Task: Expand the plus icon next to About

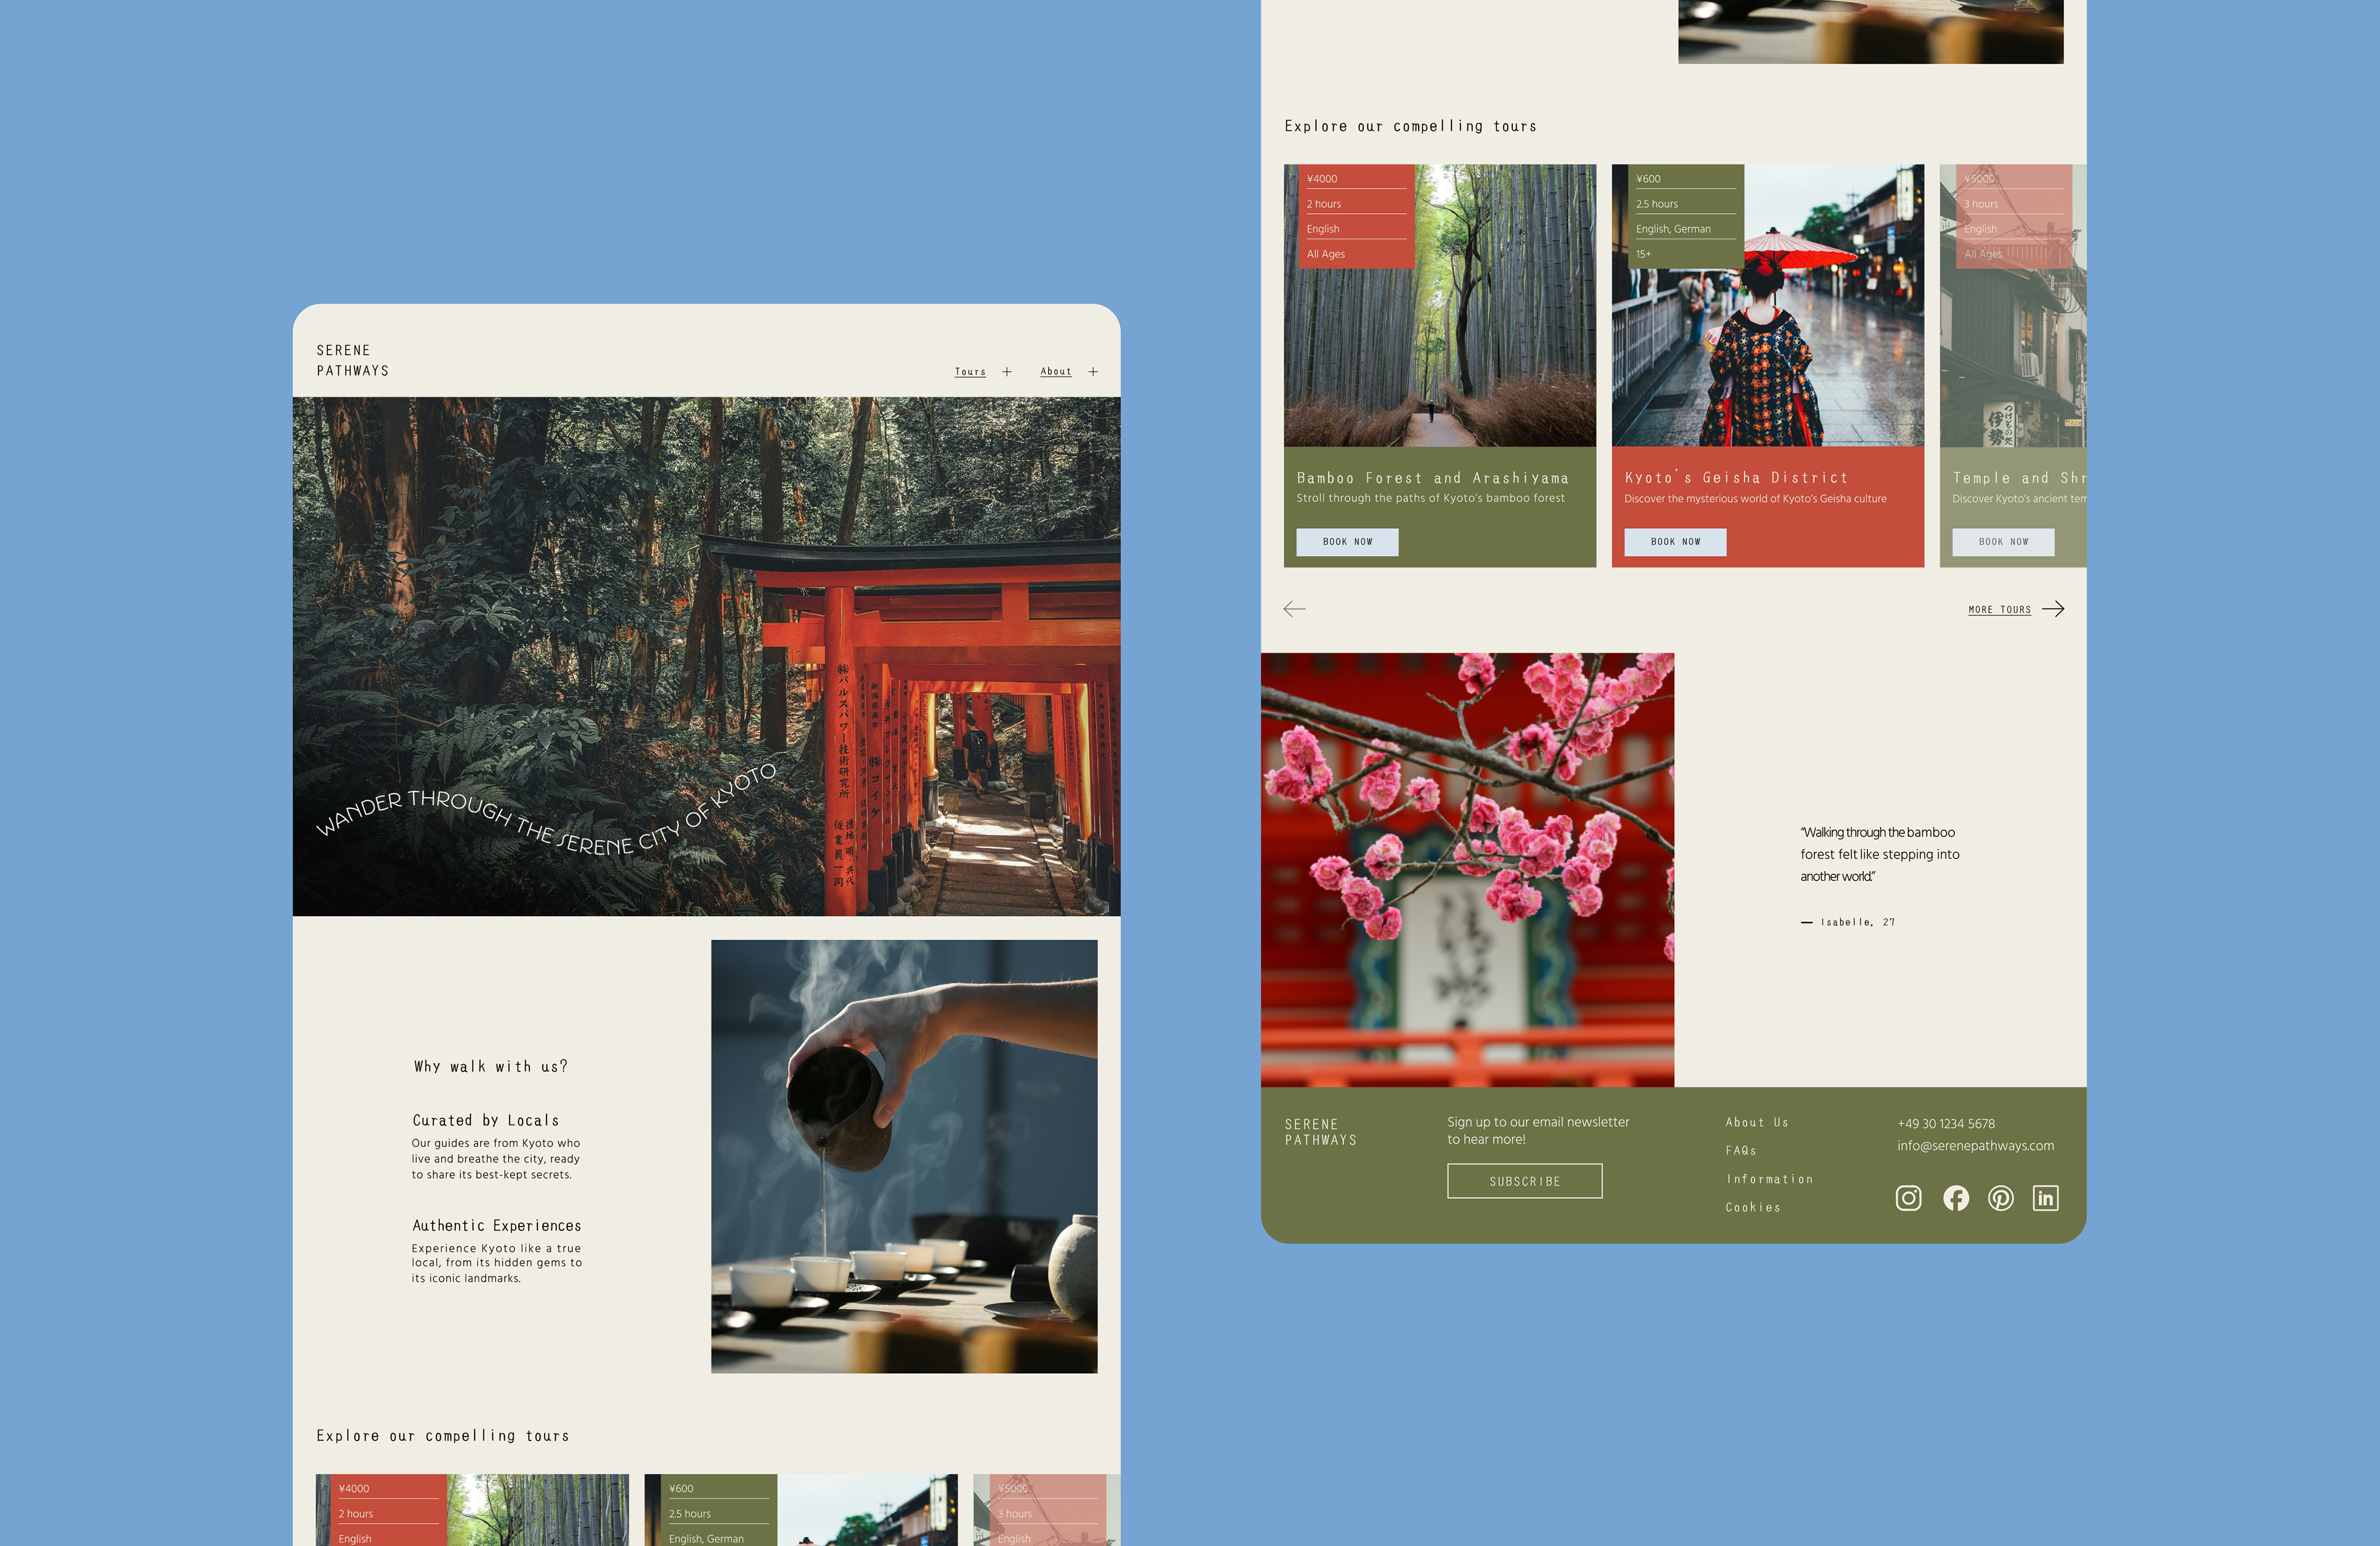Action: click(x=1093, y=372)
